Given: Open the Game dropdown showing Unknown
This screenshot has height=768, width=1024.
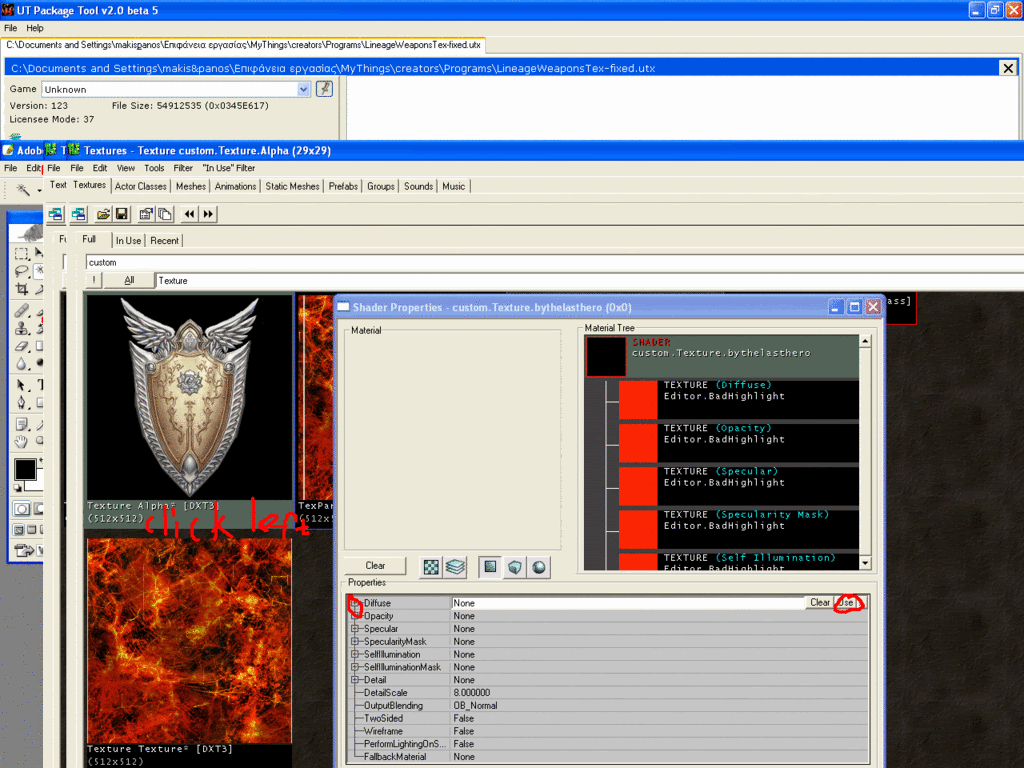Looking at the screenshot, I should (304, 89).
